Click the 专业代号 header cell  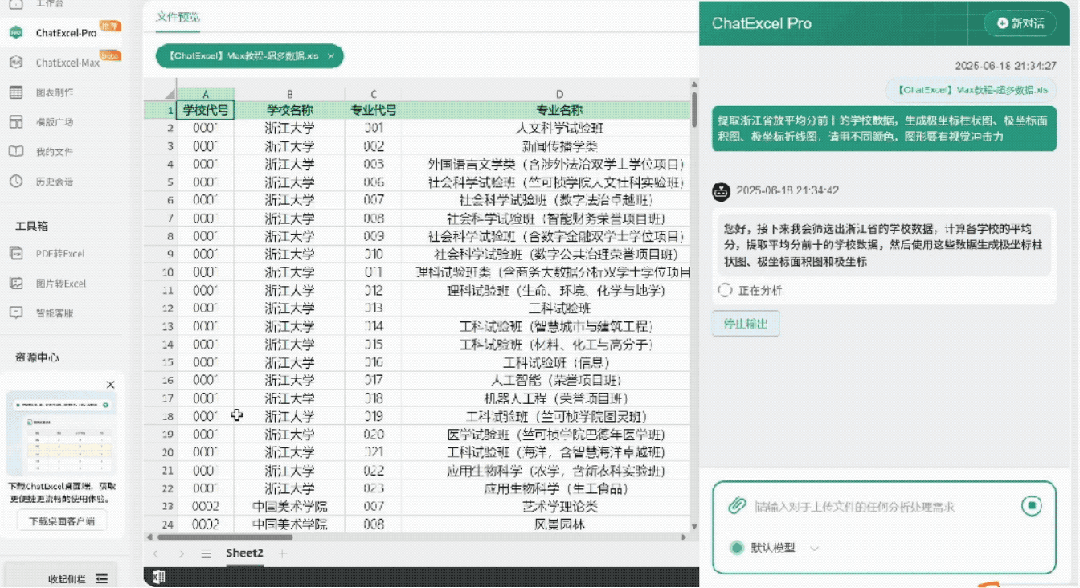click(x=373, y=110)
